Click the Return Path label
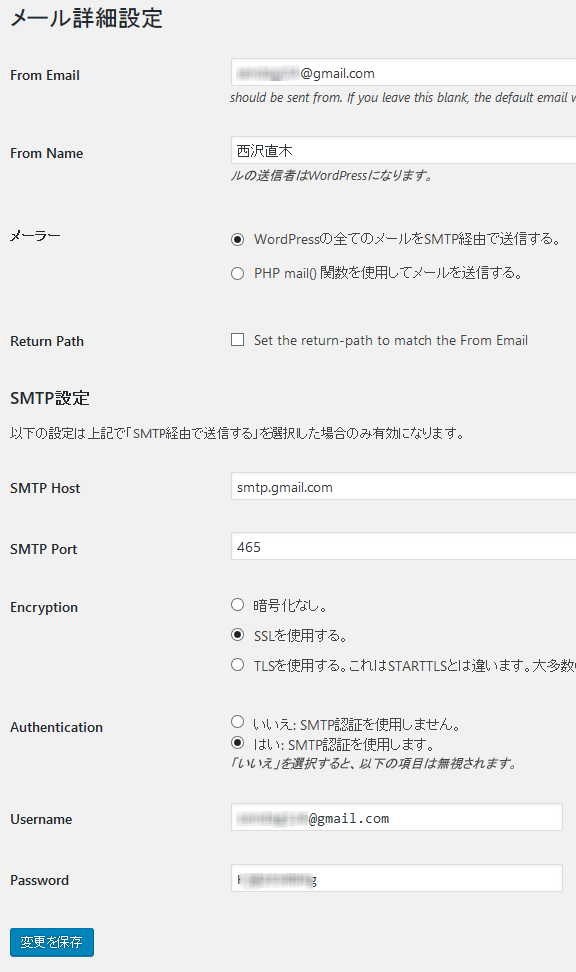Image resolution: width=576 pixels, height=972 pixels. point(47,341)
